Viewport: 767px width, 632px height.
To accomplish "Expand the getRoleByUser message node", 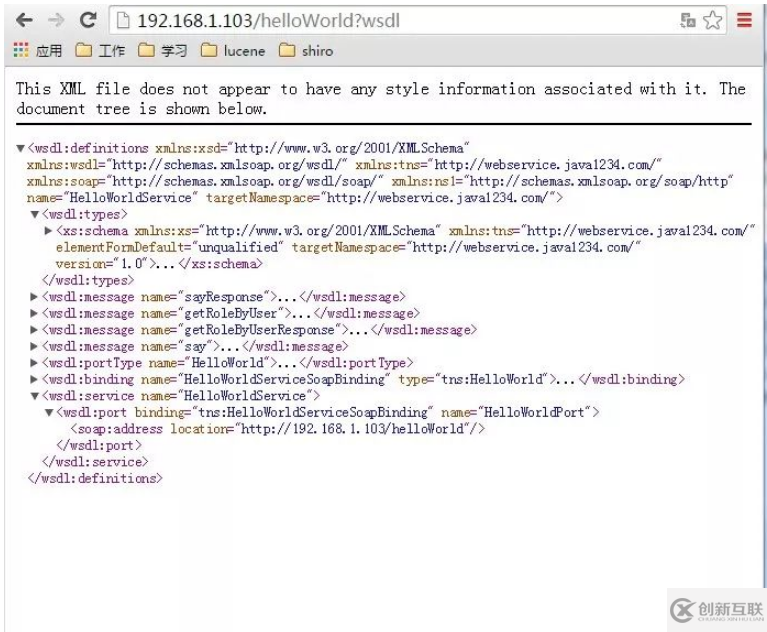I will [34, 313].
